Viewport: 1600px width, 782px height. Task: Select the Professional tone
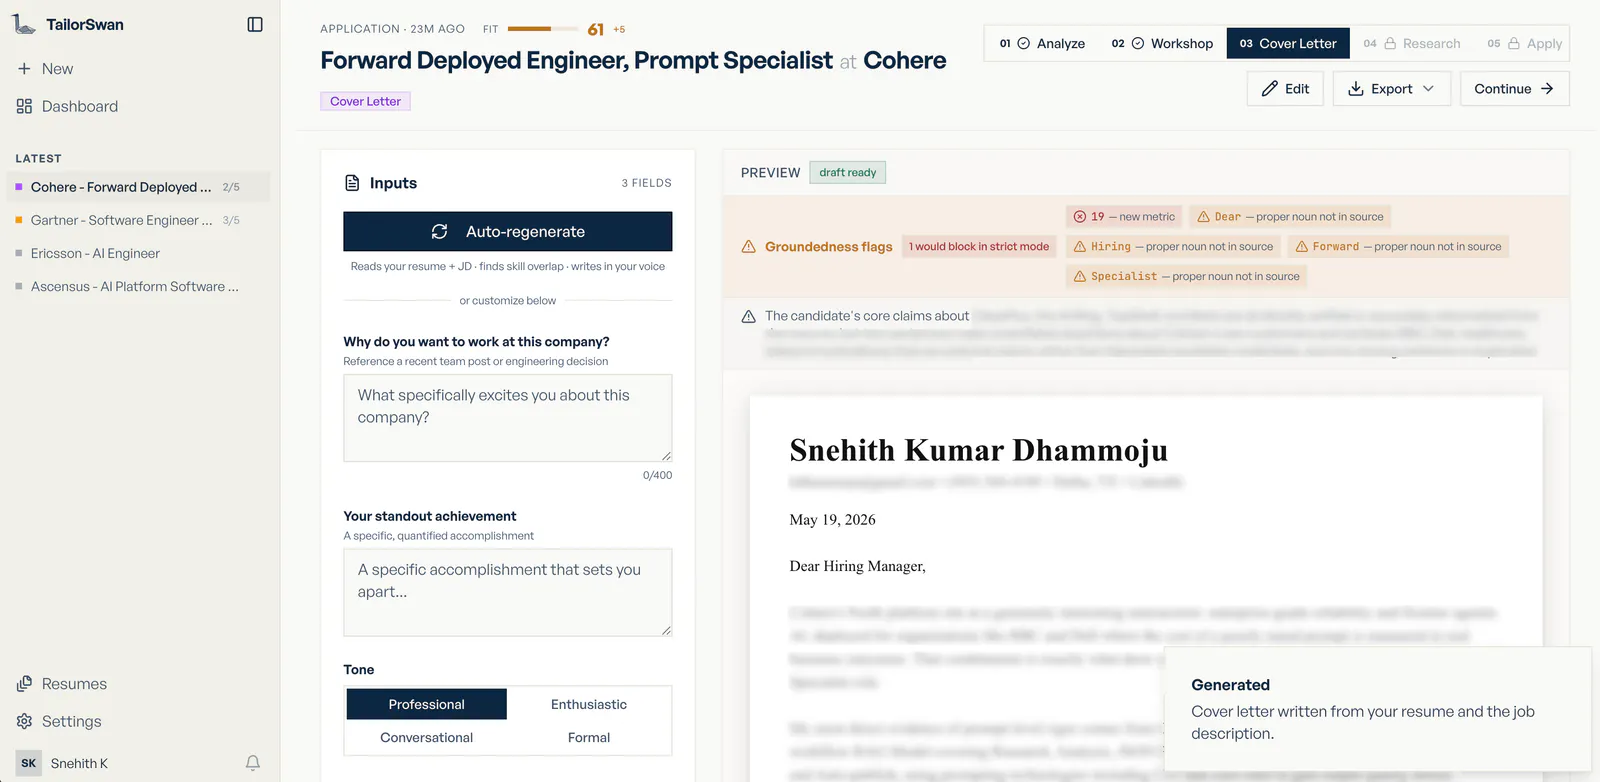[427, 704]
